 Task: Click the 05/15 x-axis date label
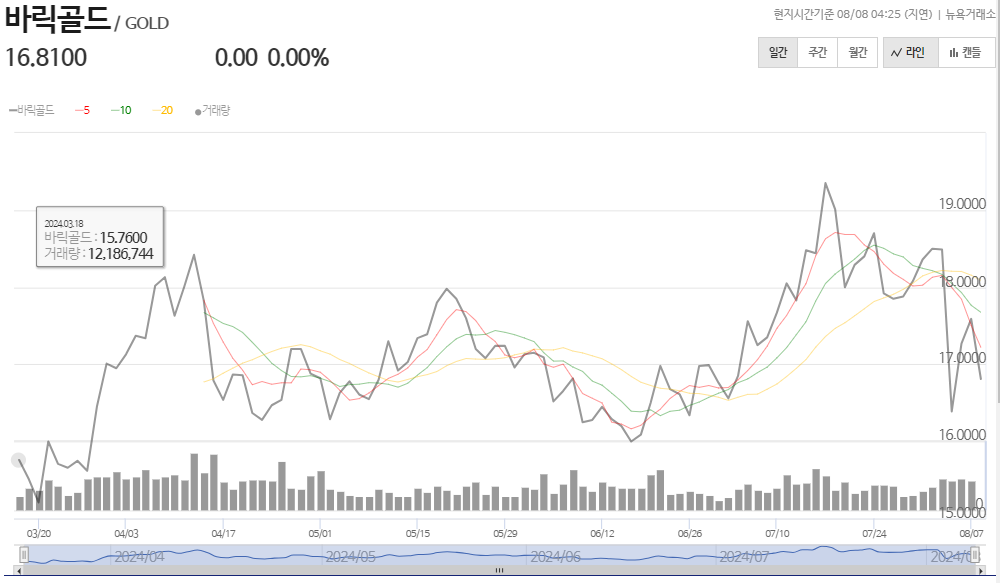(418, 533)
